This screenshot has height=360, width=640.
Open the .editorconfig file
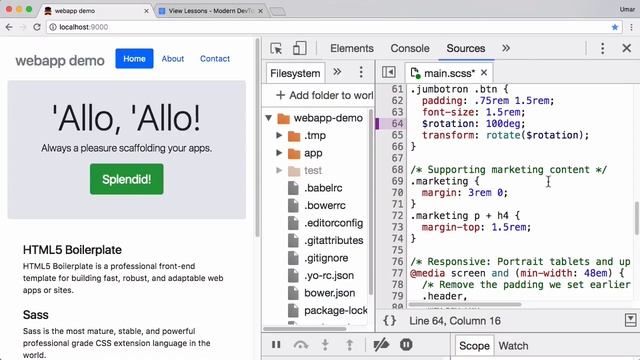pyautogui.click(x=333, y=223)
